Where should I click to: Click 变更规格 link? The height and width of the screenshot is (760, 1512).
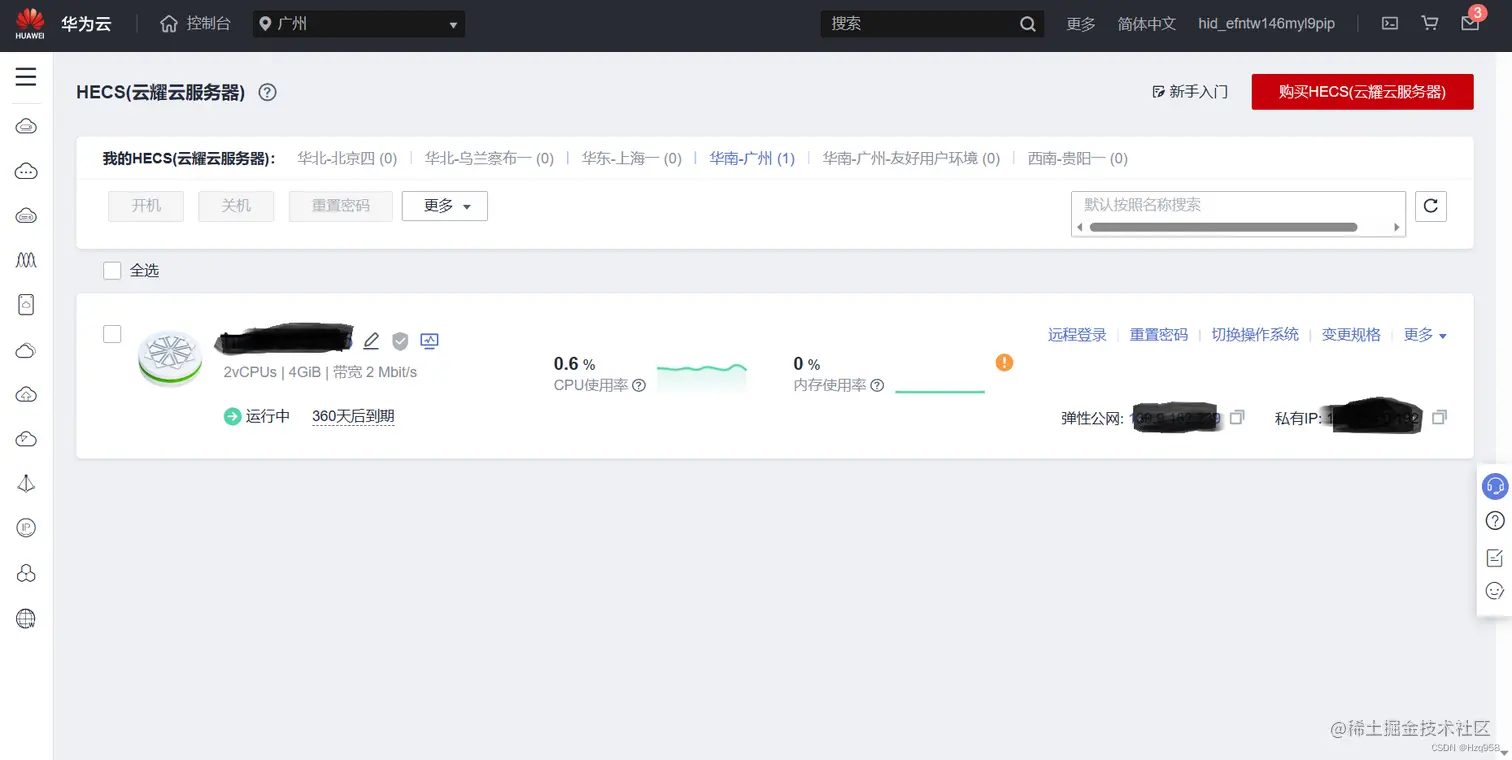pyautogui.click(x=1351, y=335)
